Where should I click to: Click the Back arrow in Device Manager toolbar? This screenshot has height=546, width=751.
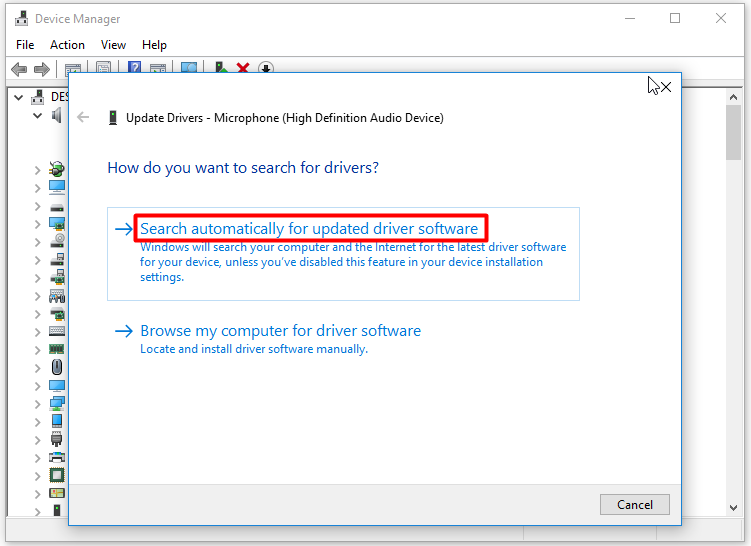coord(19,69)
